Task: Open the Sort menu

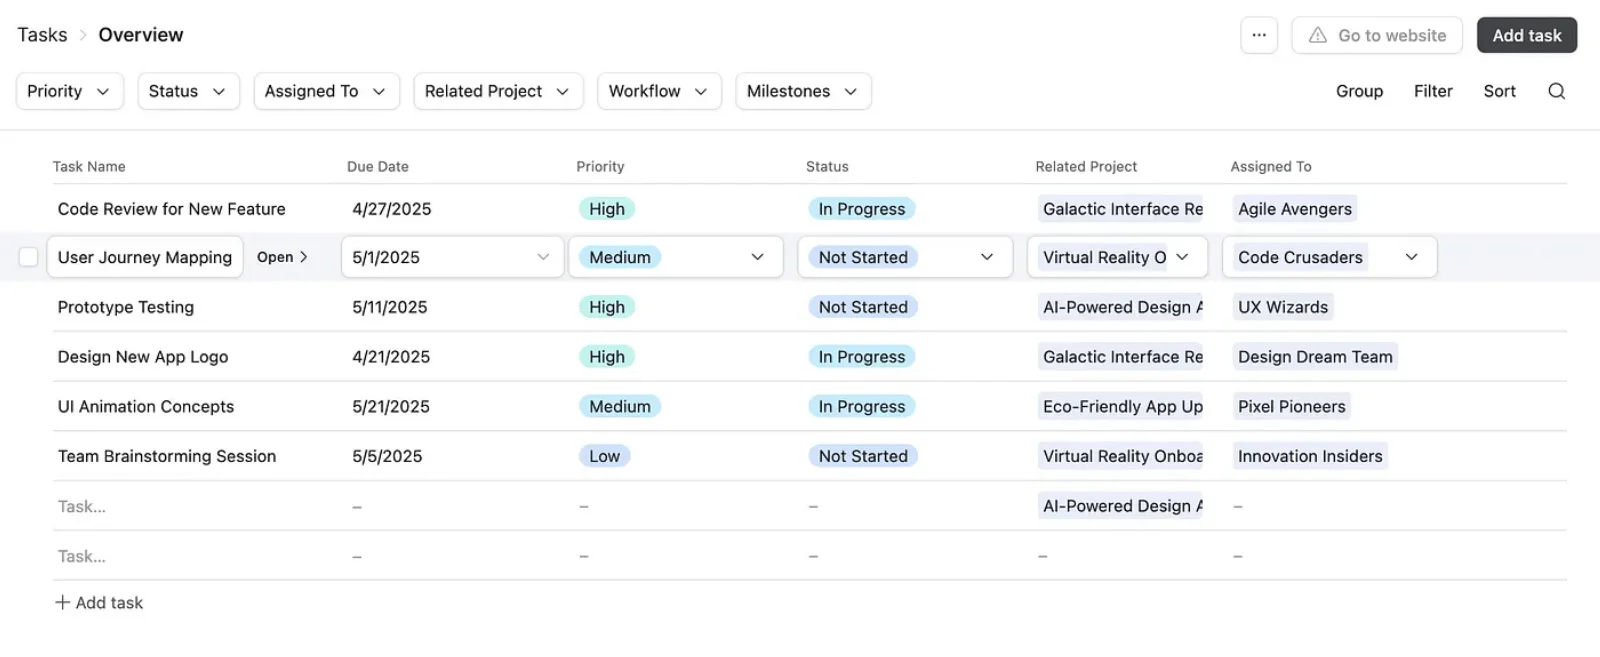Action: click(1499, 91)
